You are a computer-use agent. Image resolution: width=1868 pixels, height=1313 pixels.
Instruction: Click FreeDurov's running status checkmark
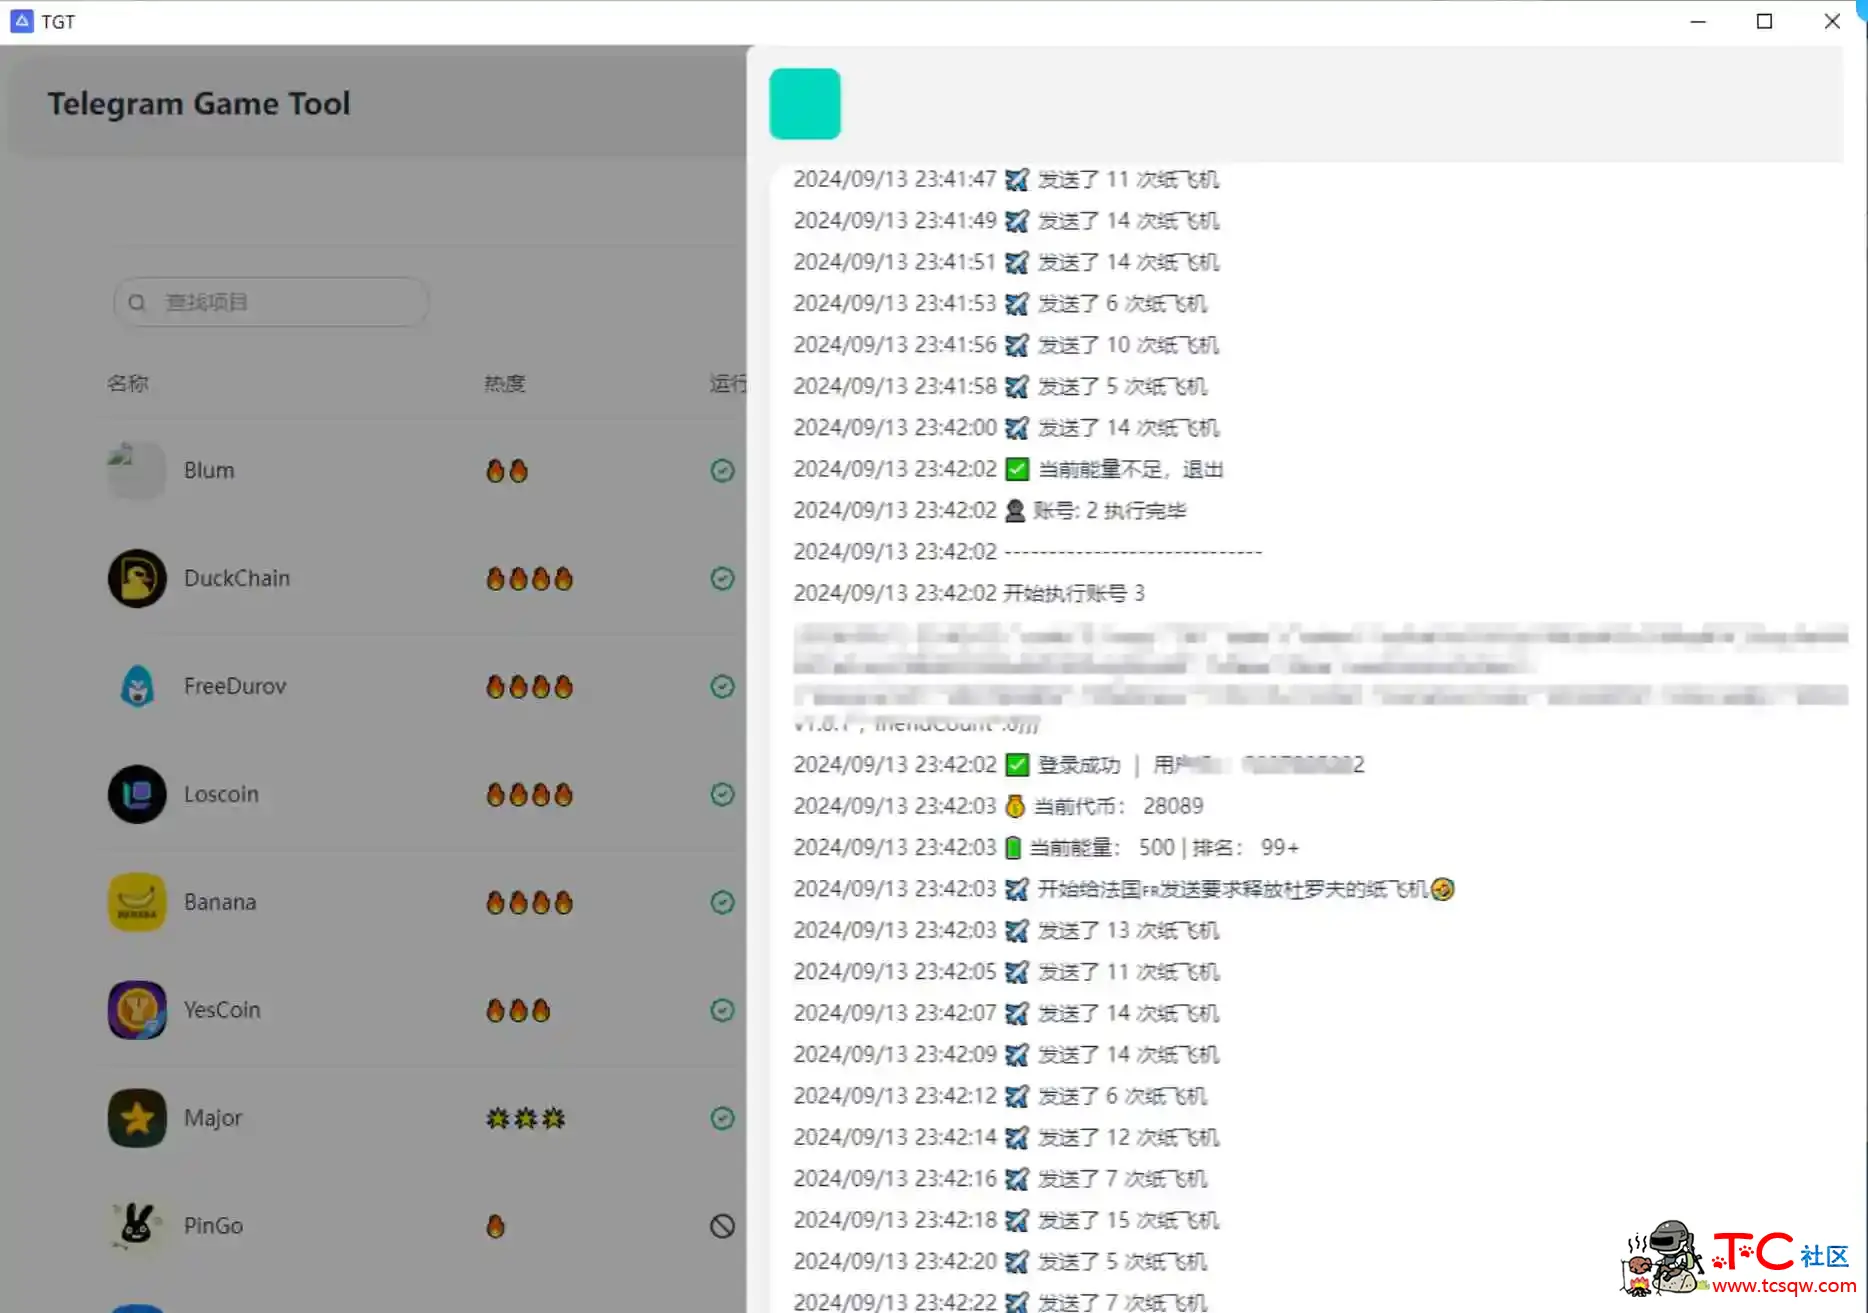(x=722, y=686)
